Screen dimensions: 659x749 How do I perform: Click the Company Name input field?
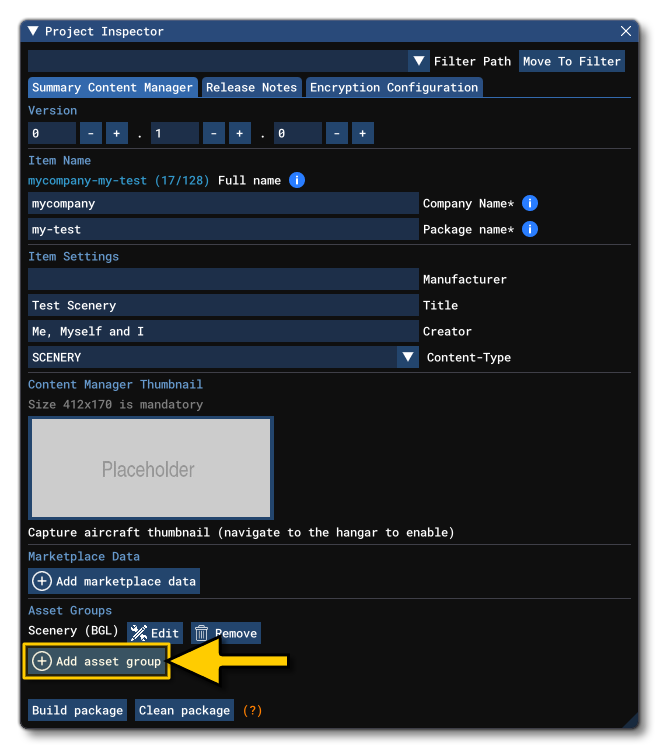click(223, 203)
